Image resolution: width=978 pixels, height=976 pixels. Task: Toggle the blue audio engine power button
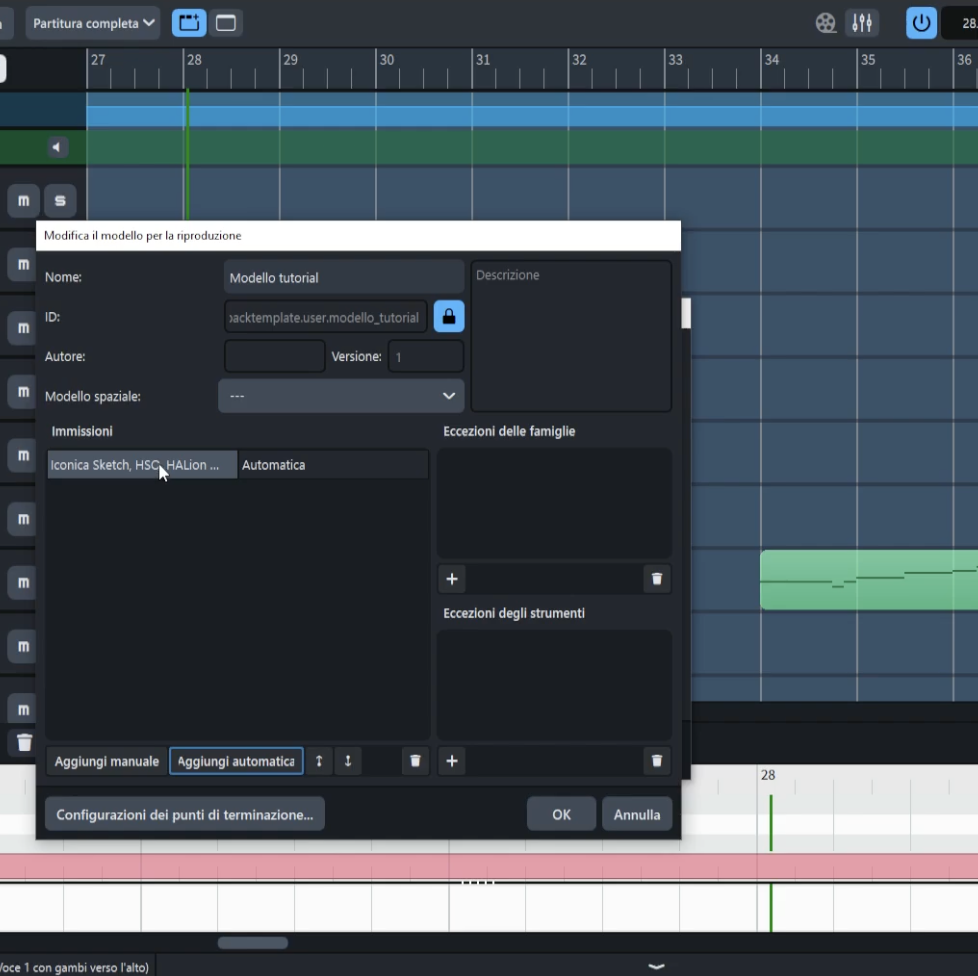pyautogui.click(x=921, y=23)
